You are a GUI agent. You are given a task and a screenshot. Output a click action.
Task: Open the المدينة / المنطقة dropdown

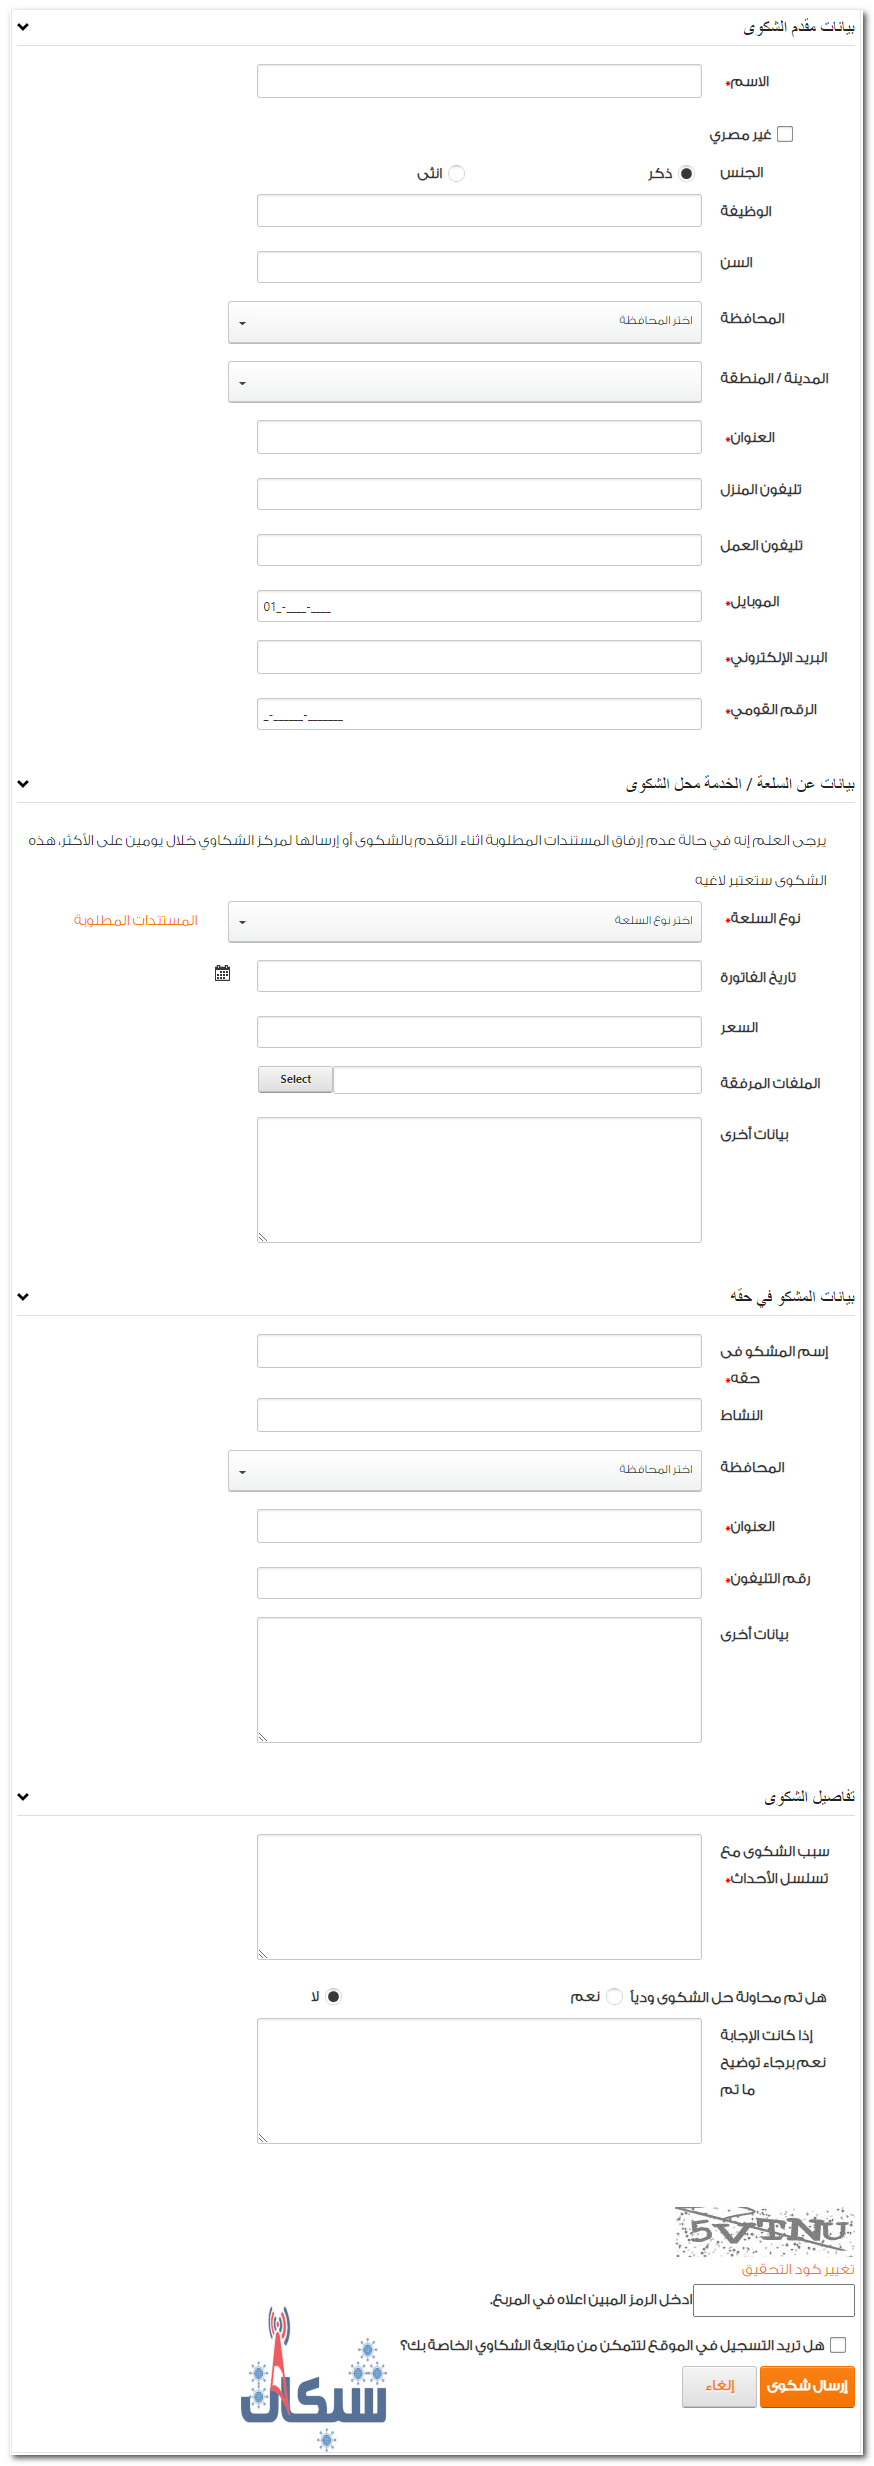pos(464,381)
